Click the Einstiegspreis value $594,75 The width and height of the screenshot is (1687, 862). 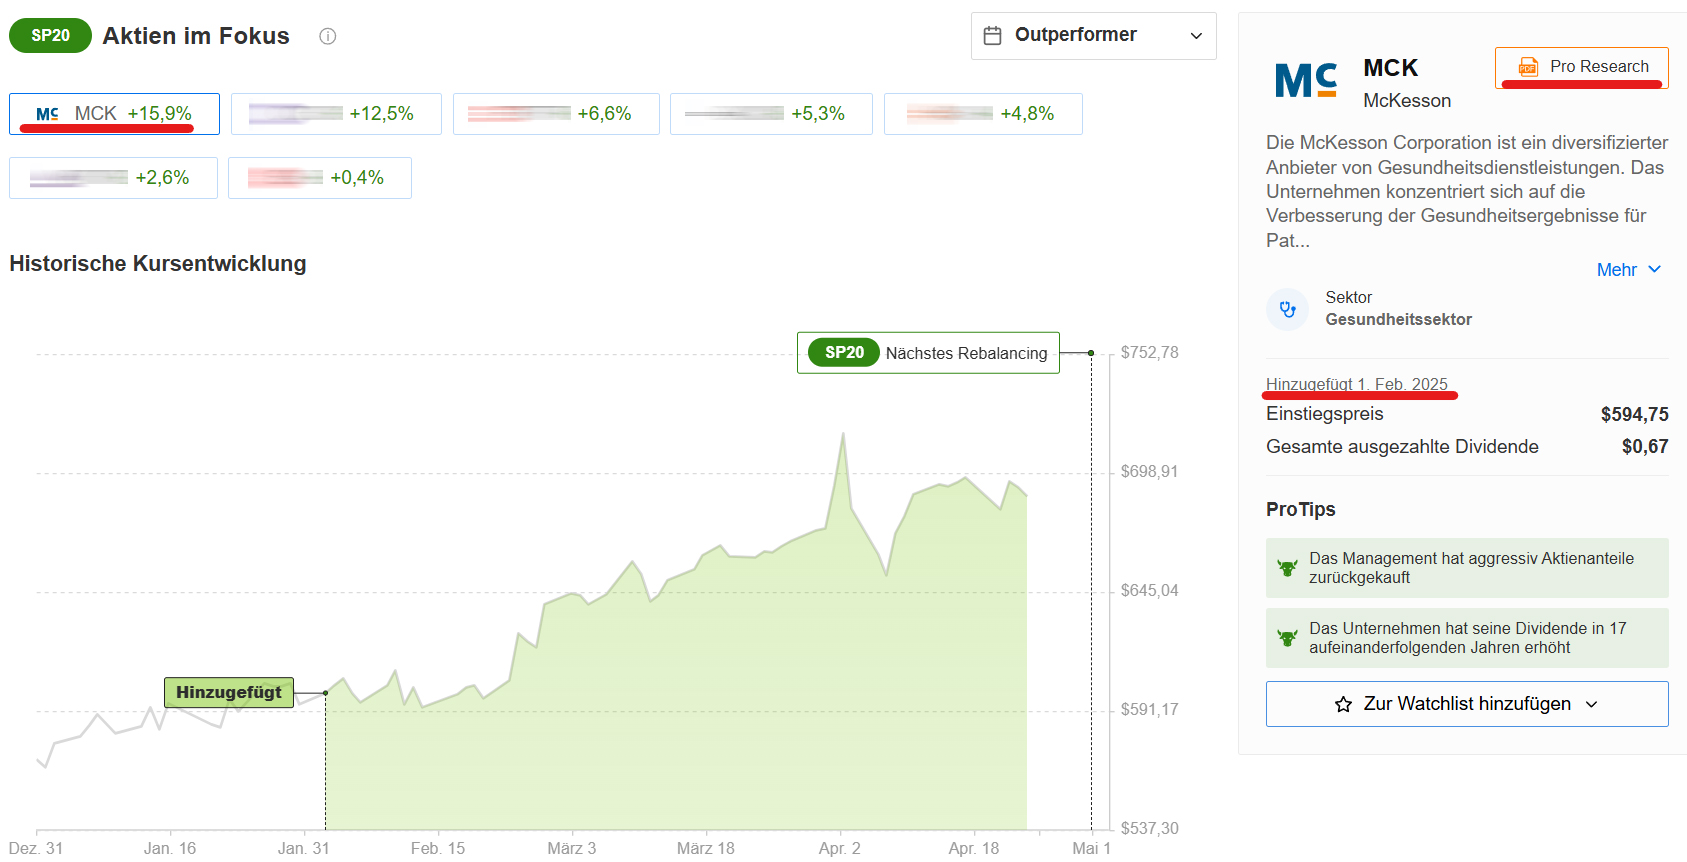(1634, 414)
